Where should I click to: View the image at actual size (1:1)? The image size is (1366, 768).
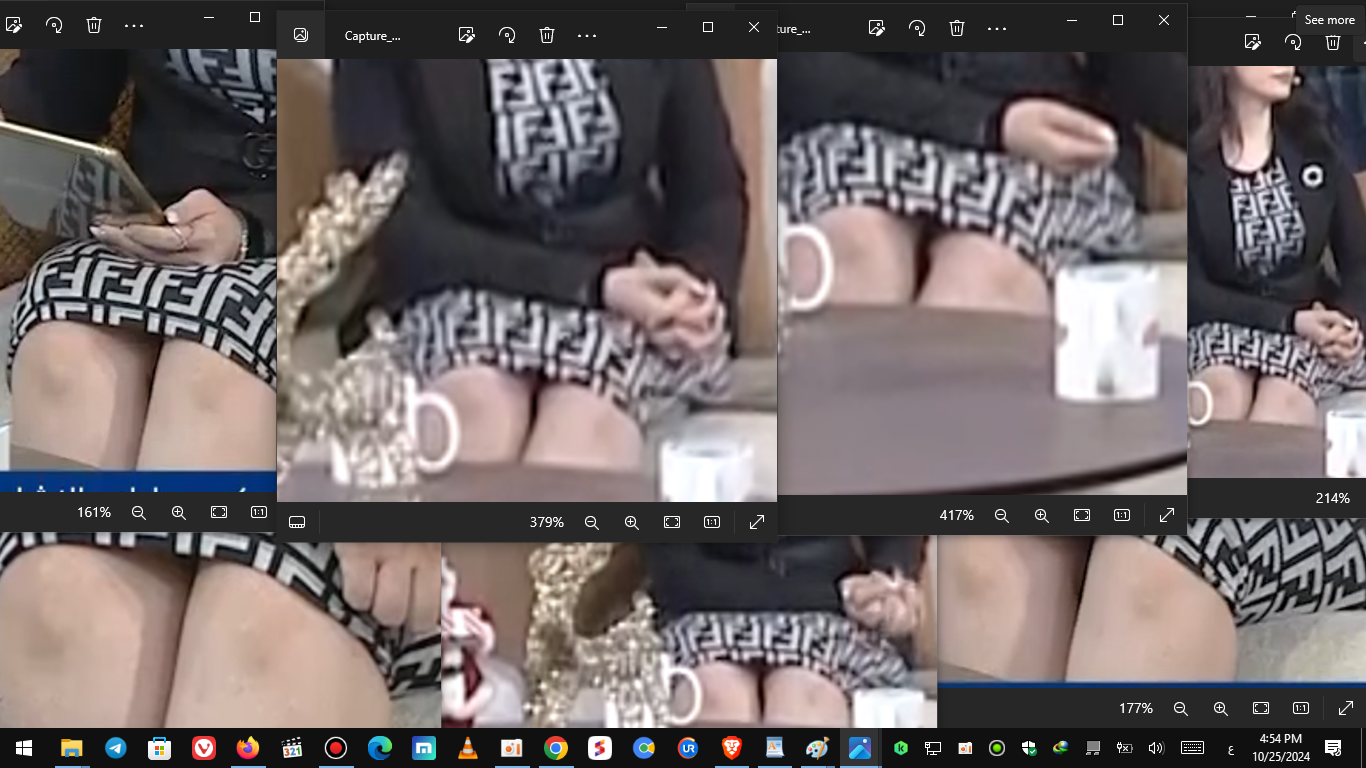point(711,521)
